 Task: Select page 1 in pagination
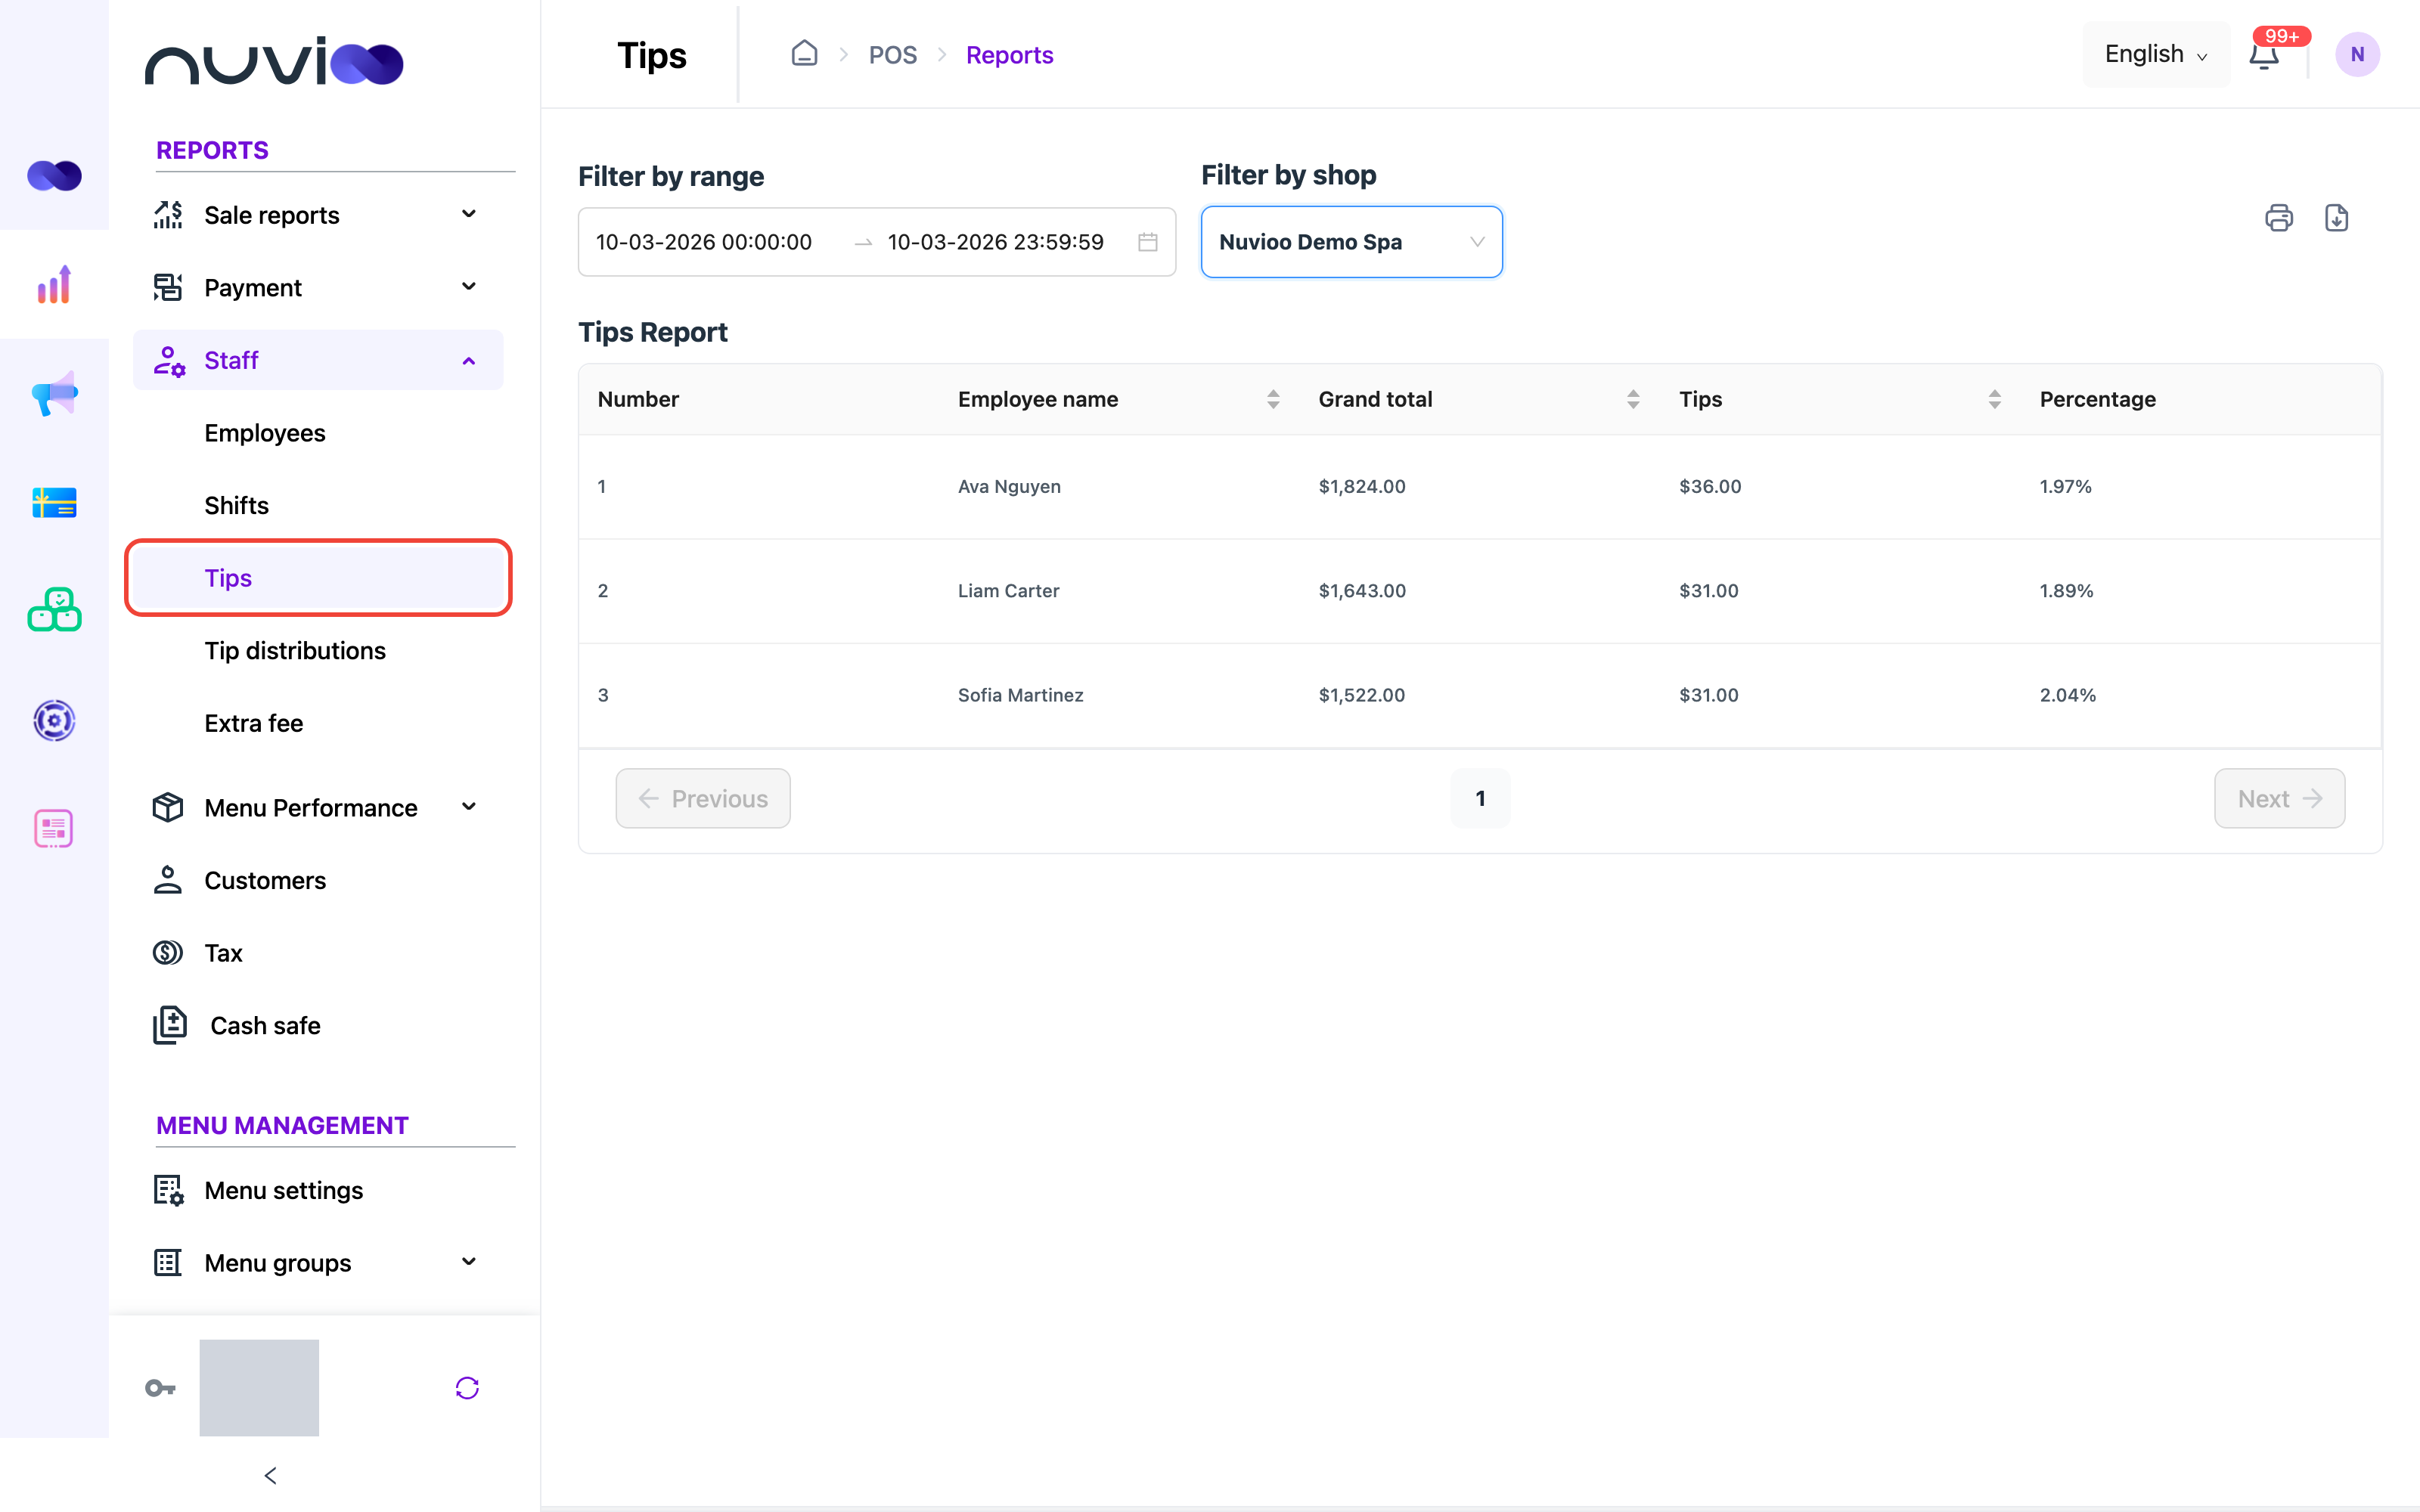[x=1480, y=798]
